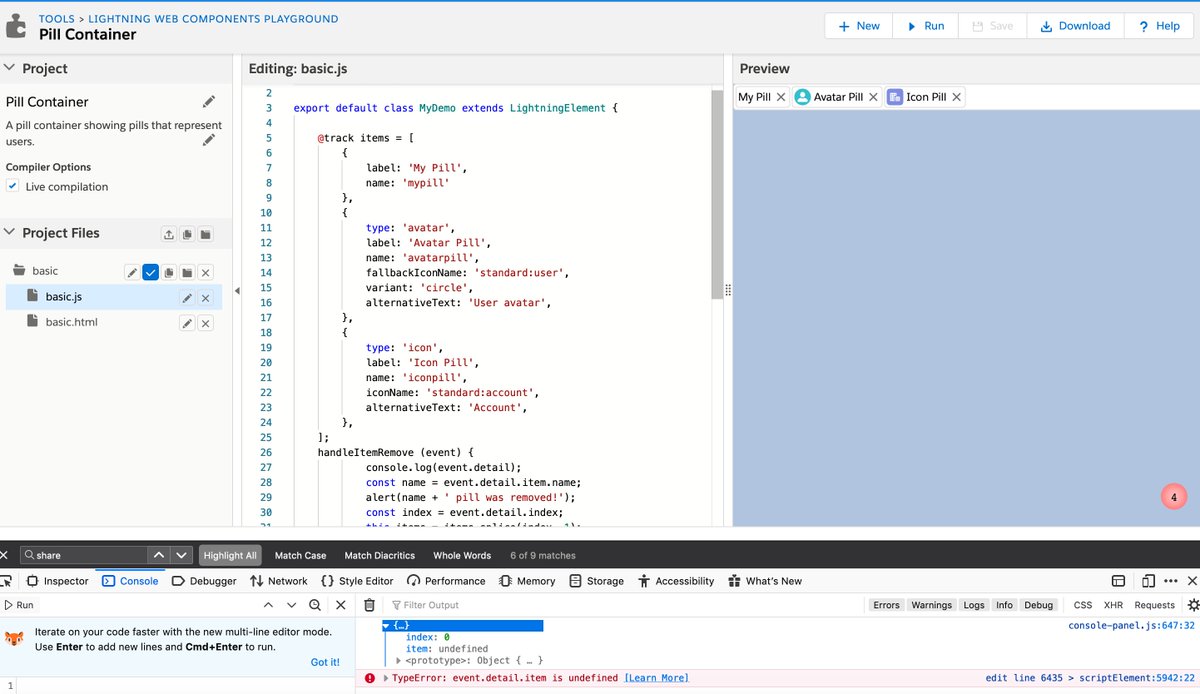Find previous match arrow
The image size is (1200, 694).
tap(158, 555)
